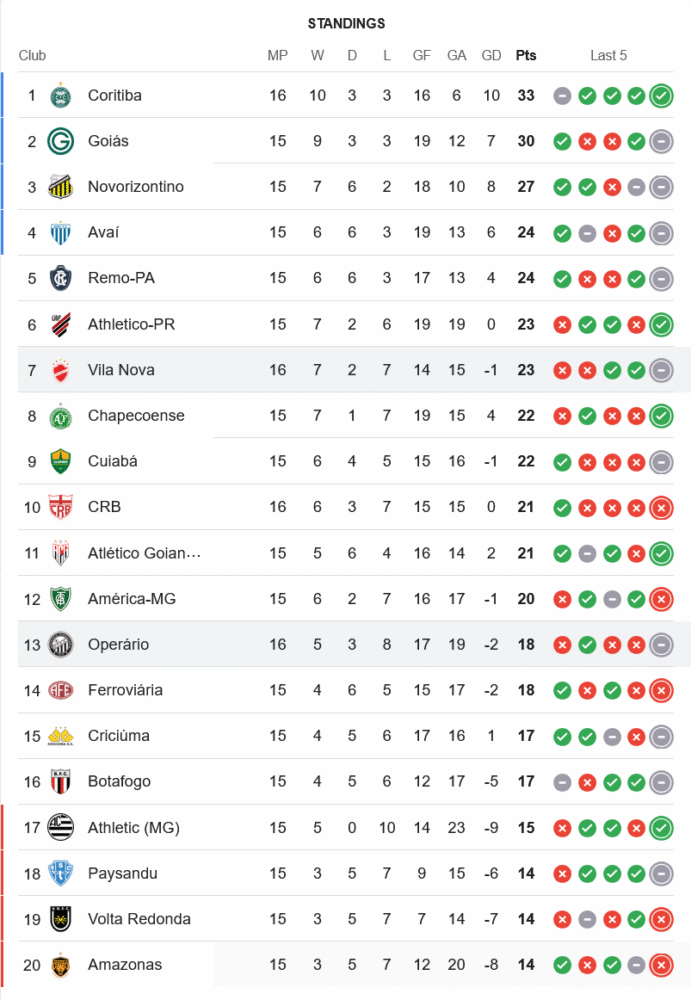Click the Goiás club crest icon
This screenshot has height=1000, width=691.
tap(61, 142)
